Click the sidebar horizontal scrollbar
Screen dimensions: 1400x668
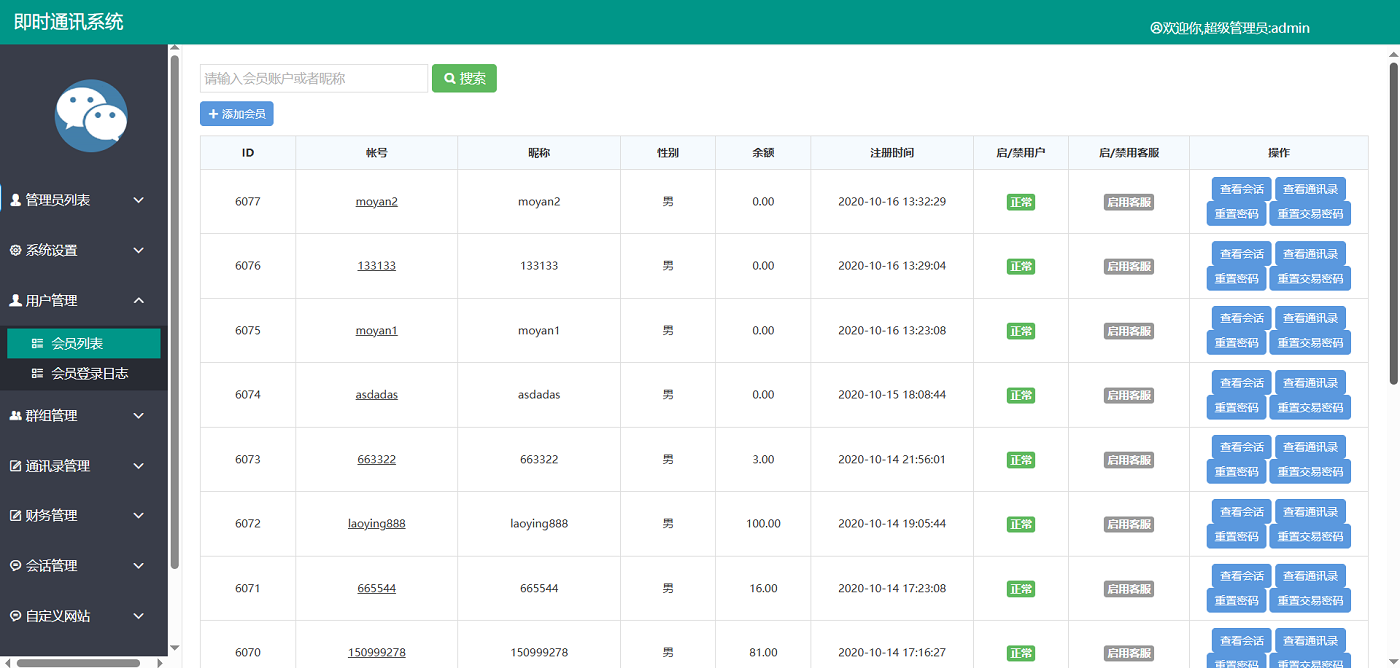(78, 662)
